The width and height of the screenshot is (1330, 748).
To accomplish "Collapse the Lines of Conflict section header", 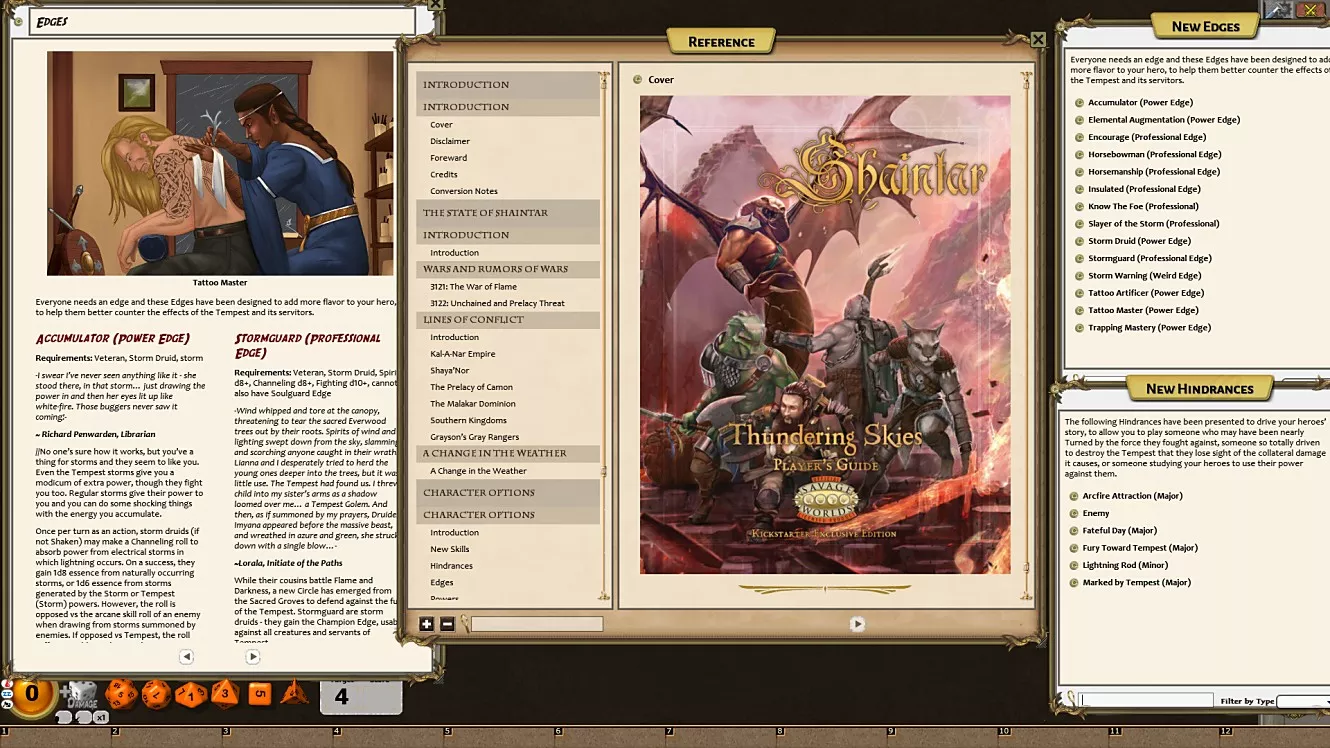I will pos(508,320).
